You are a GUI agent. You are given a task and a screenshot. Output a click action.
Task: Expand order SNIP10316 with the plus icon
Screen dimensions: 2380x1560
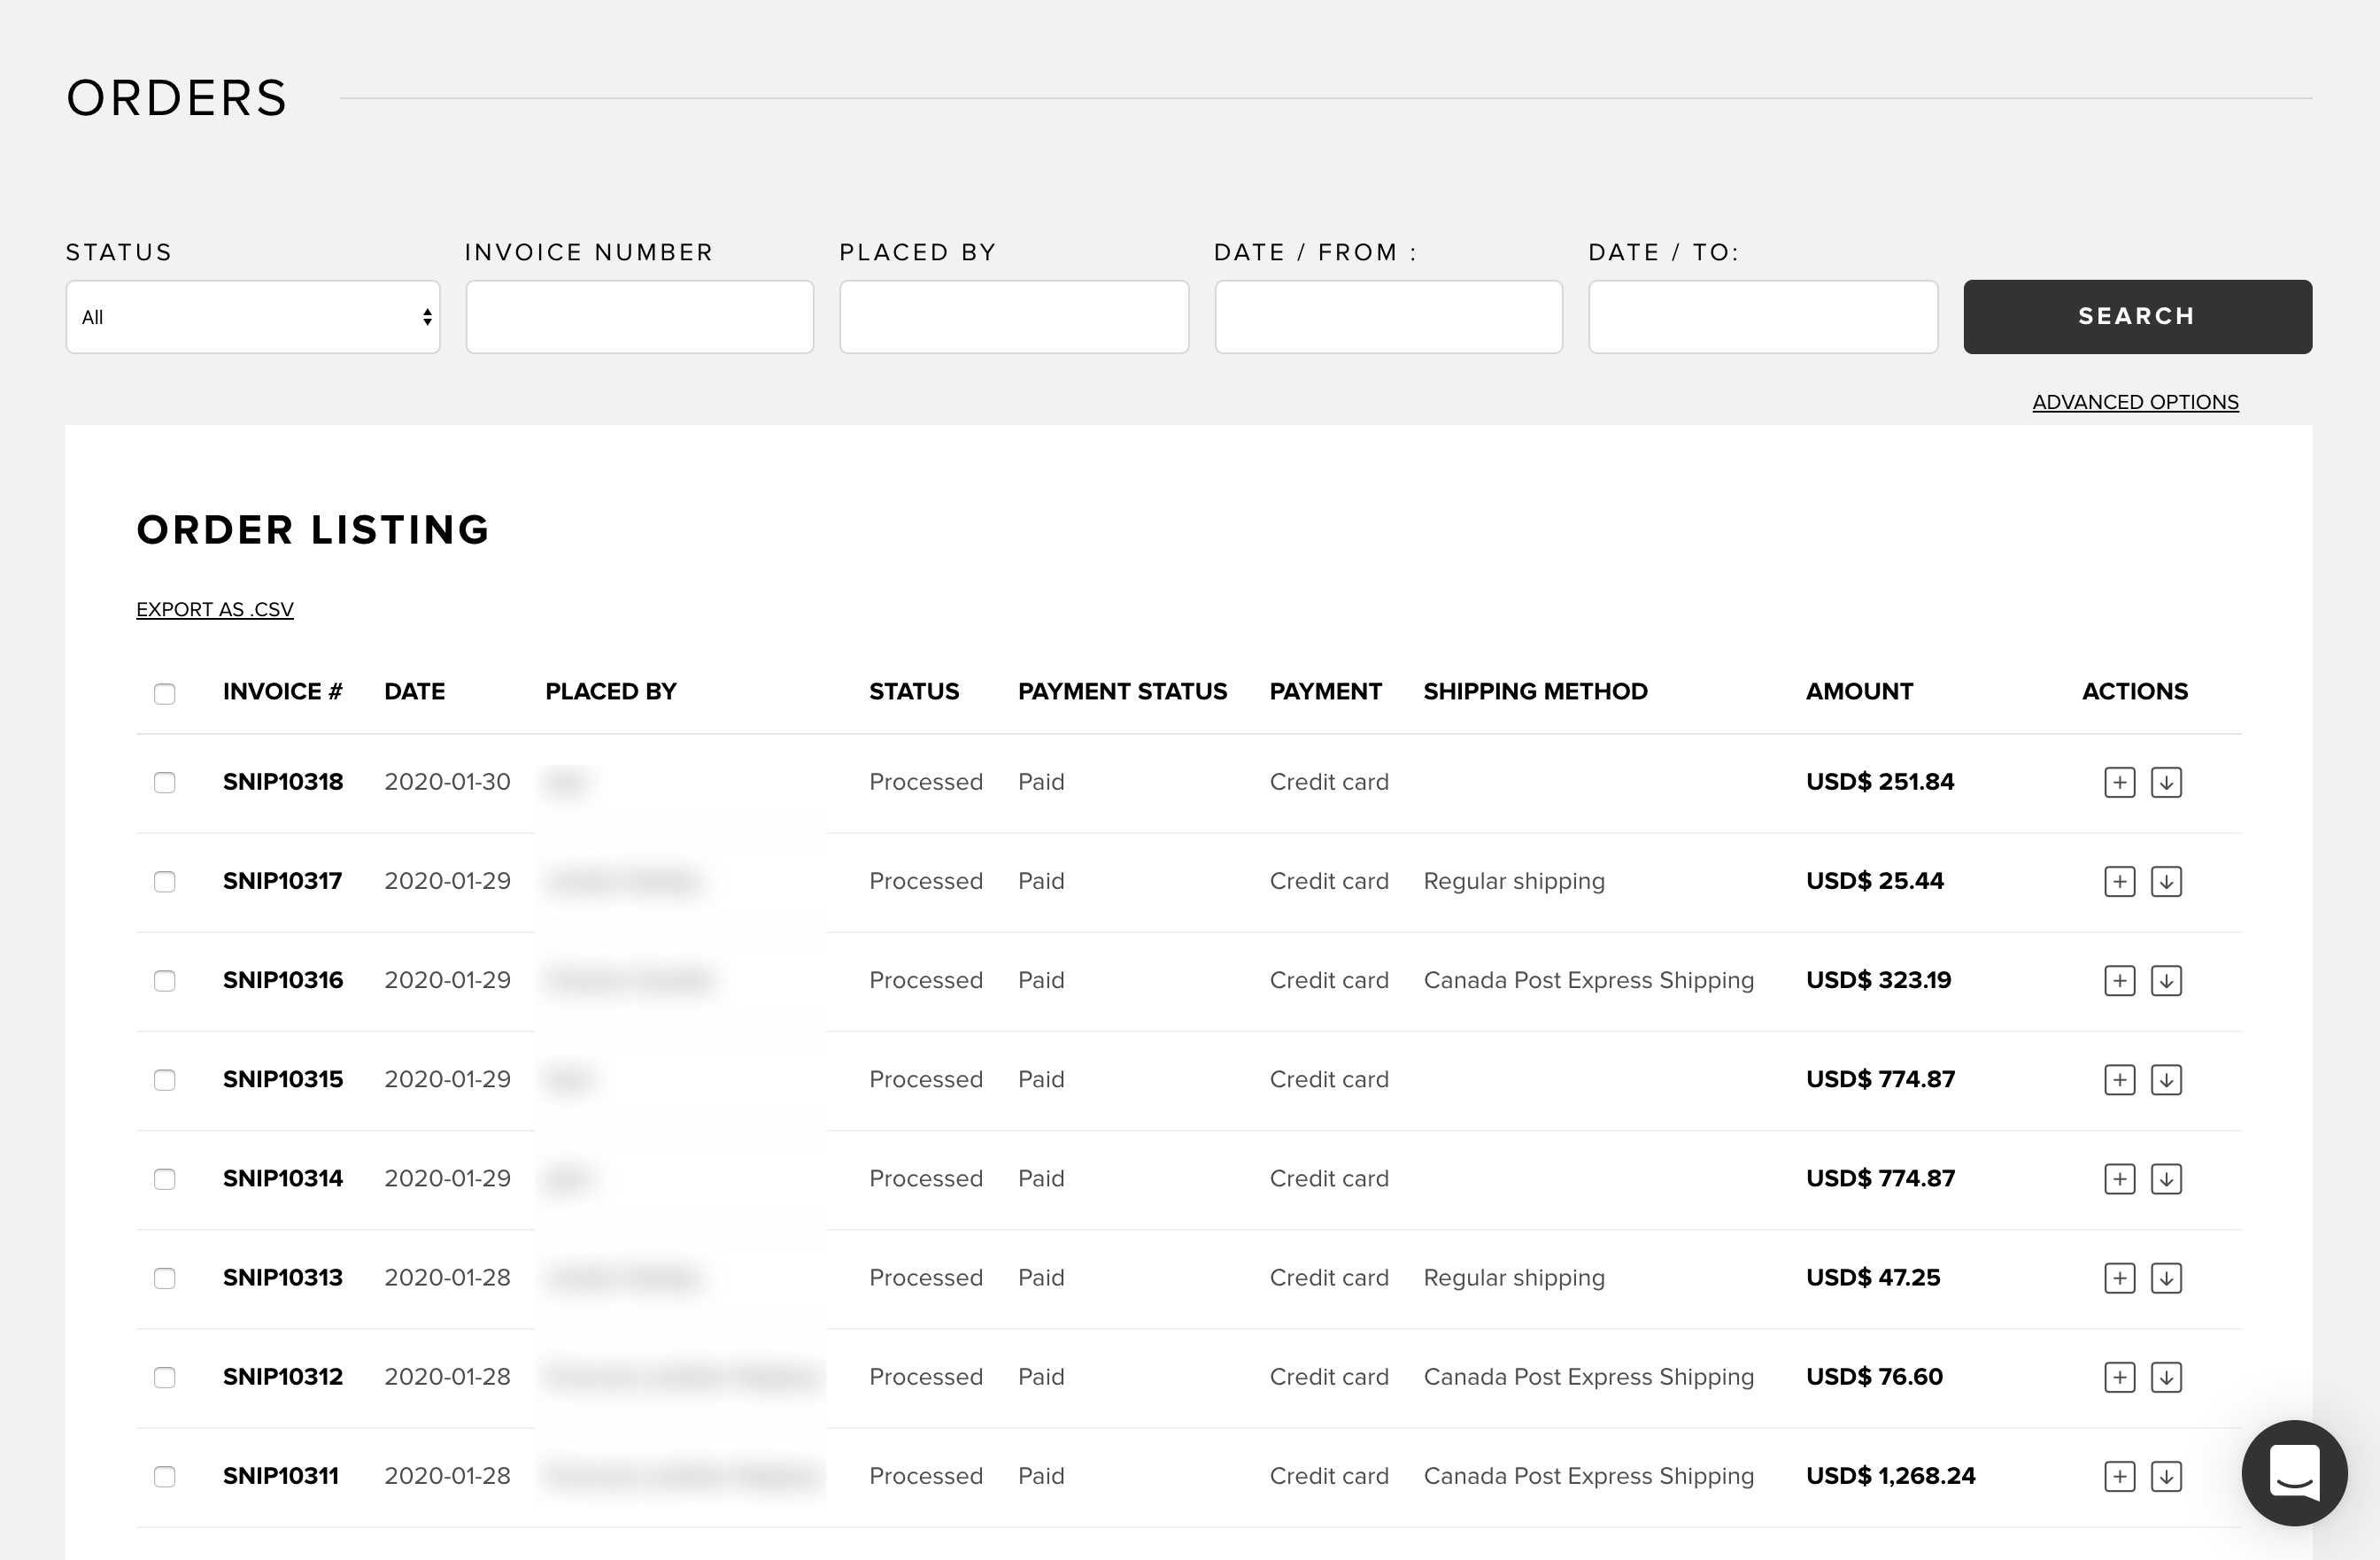(2119, 980)
